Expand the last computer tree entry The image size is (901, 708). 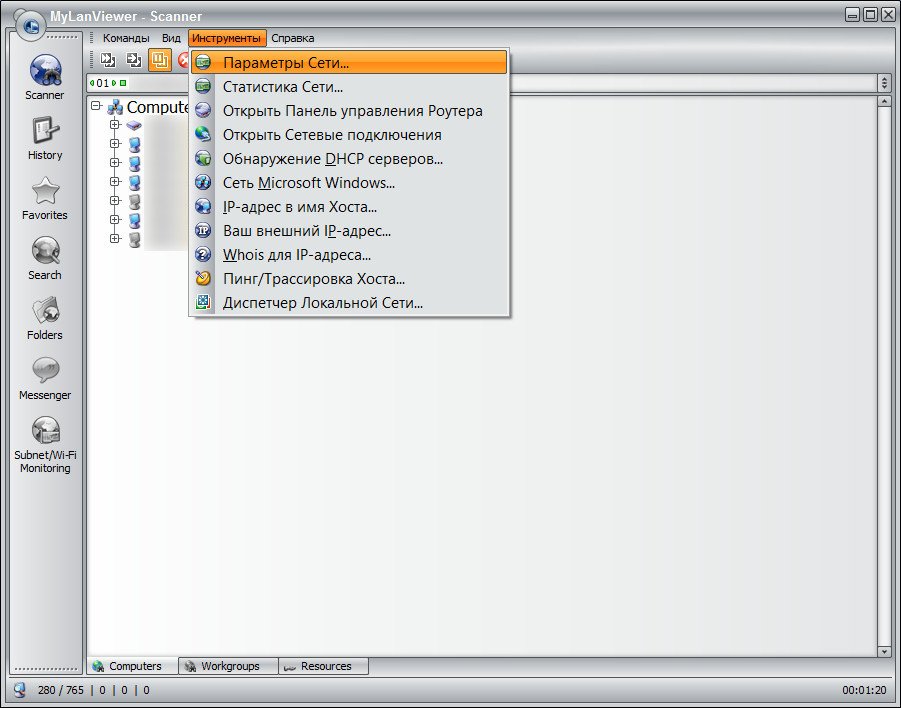pyautogui.click(x=115, y=238)
